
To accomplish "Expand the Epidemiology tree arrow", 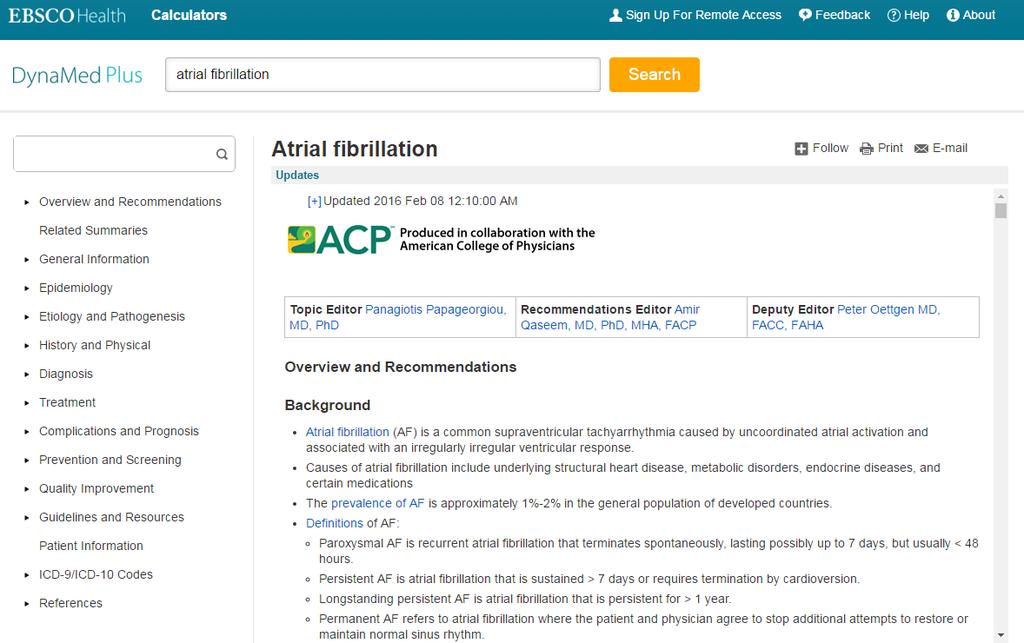I will tap(27, 288).
